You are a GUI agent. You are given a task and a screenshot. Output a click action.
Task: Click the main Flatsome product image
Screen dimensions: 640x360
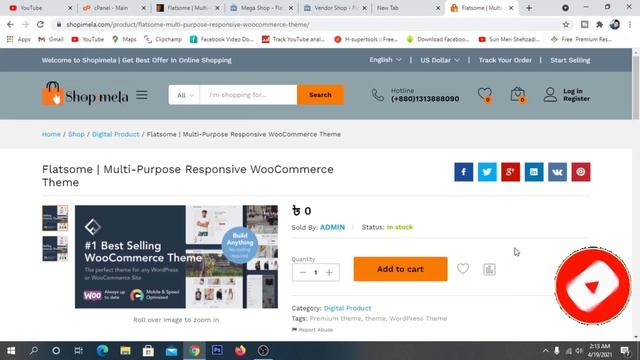coord(176,257)
